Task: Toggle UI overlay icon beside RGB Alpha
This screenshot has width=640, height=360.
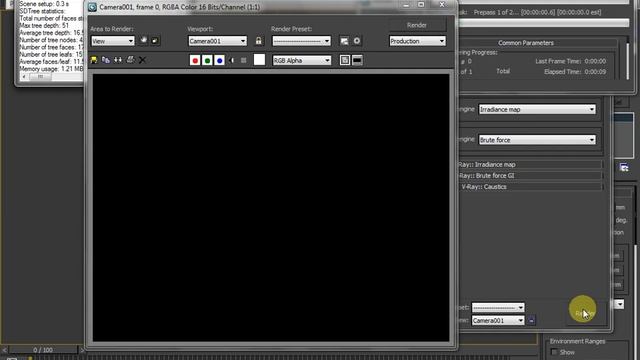Action: [345, 60]
